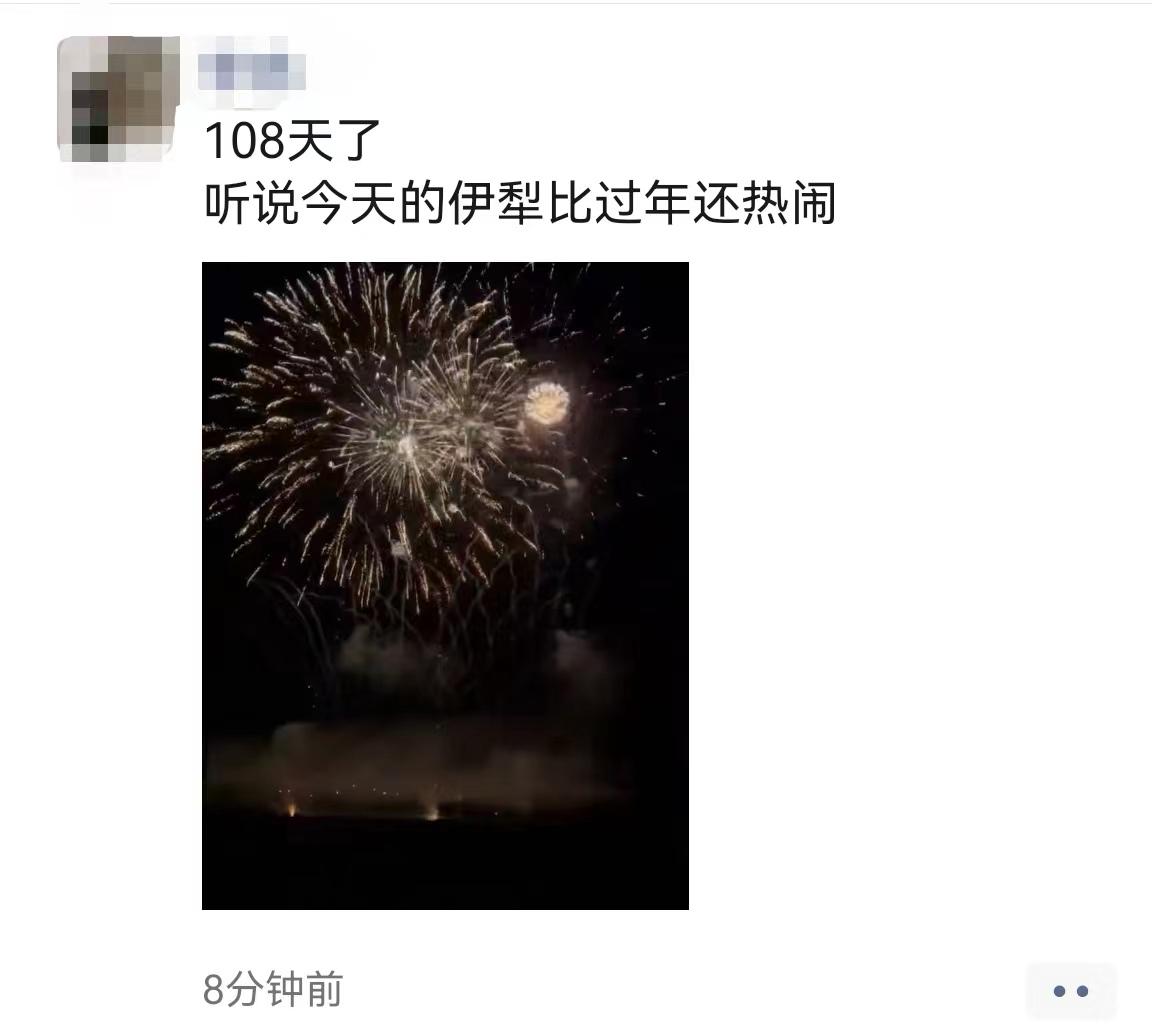Viewport: 1152px width, 1036px height.
Task: Select the "108天了" text line
Action: pos(292,140)
